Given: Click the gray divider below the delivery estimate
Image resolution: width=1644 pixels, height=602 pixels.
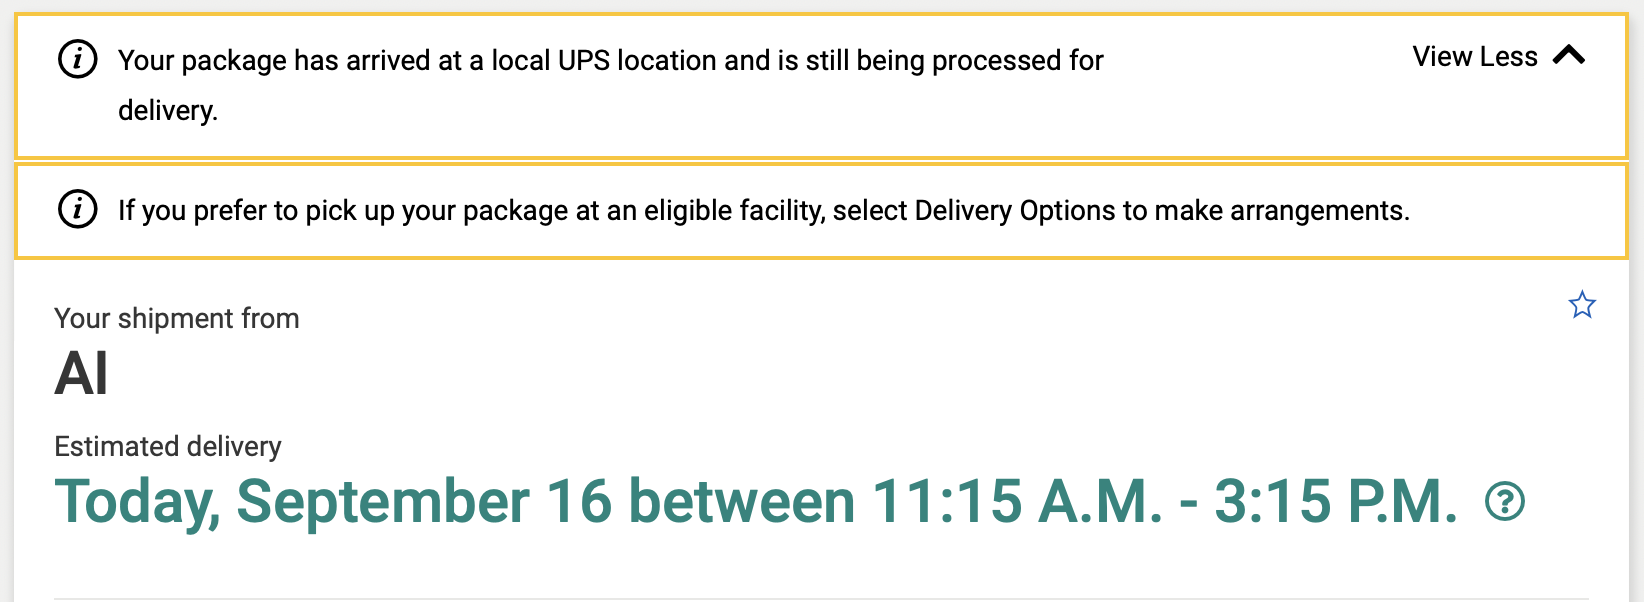Looking at the screenshot, I should coord(821,599).
